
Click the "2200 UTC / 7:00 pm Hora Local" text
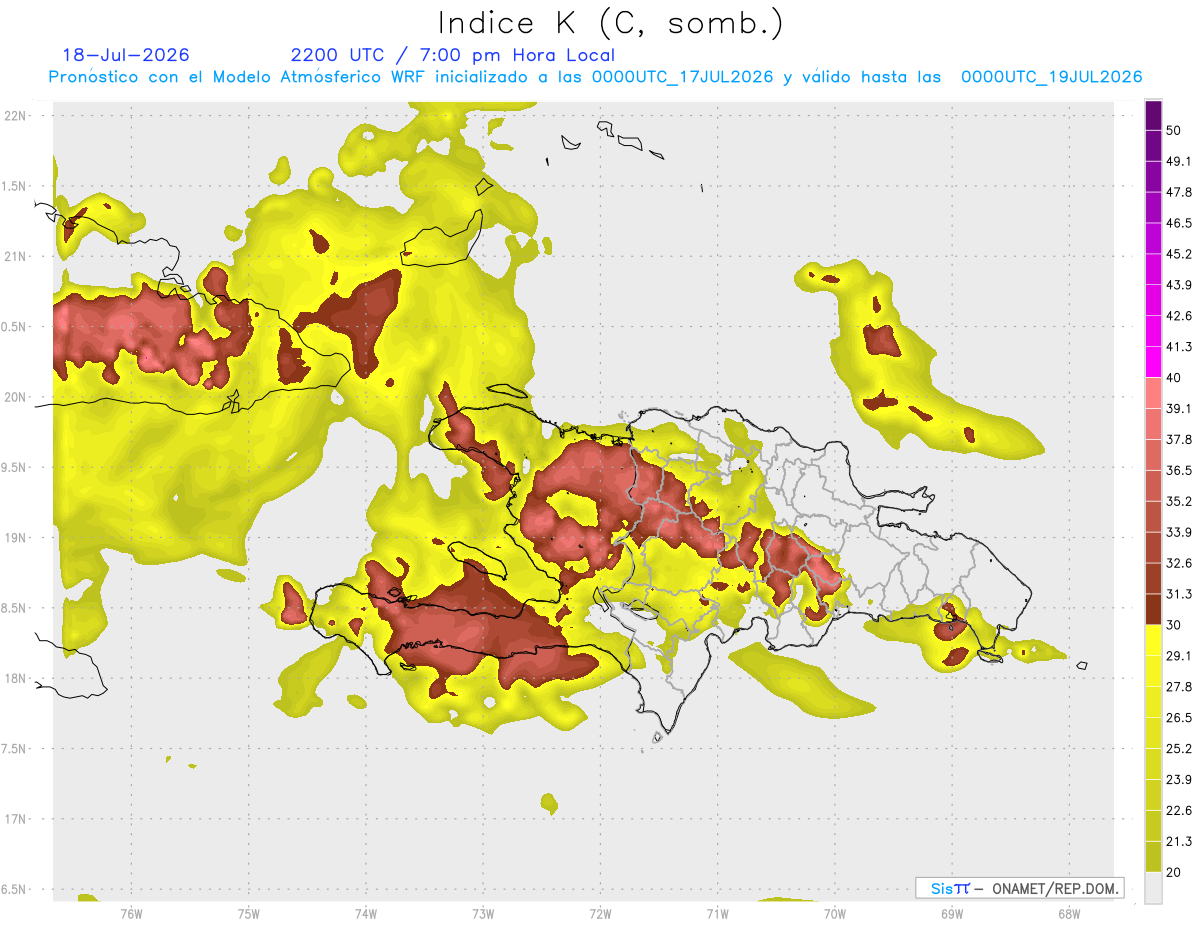453,55
